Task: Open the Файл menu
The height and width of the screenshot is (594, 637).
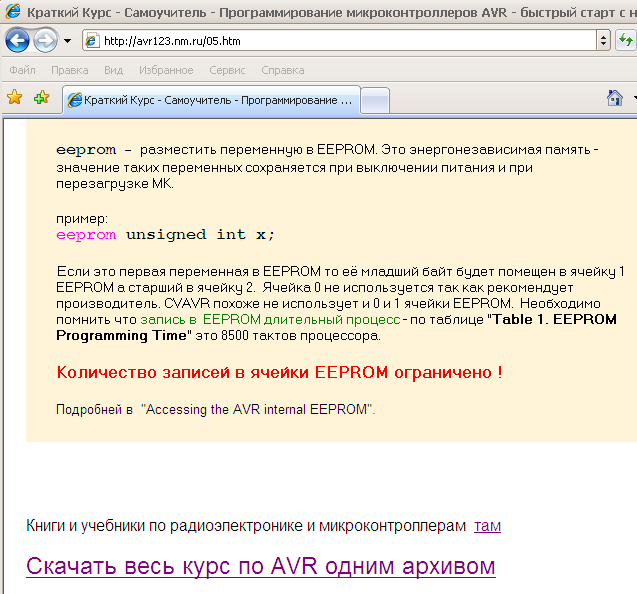Action: [x=22, y=70]
